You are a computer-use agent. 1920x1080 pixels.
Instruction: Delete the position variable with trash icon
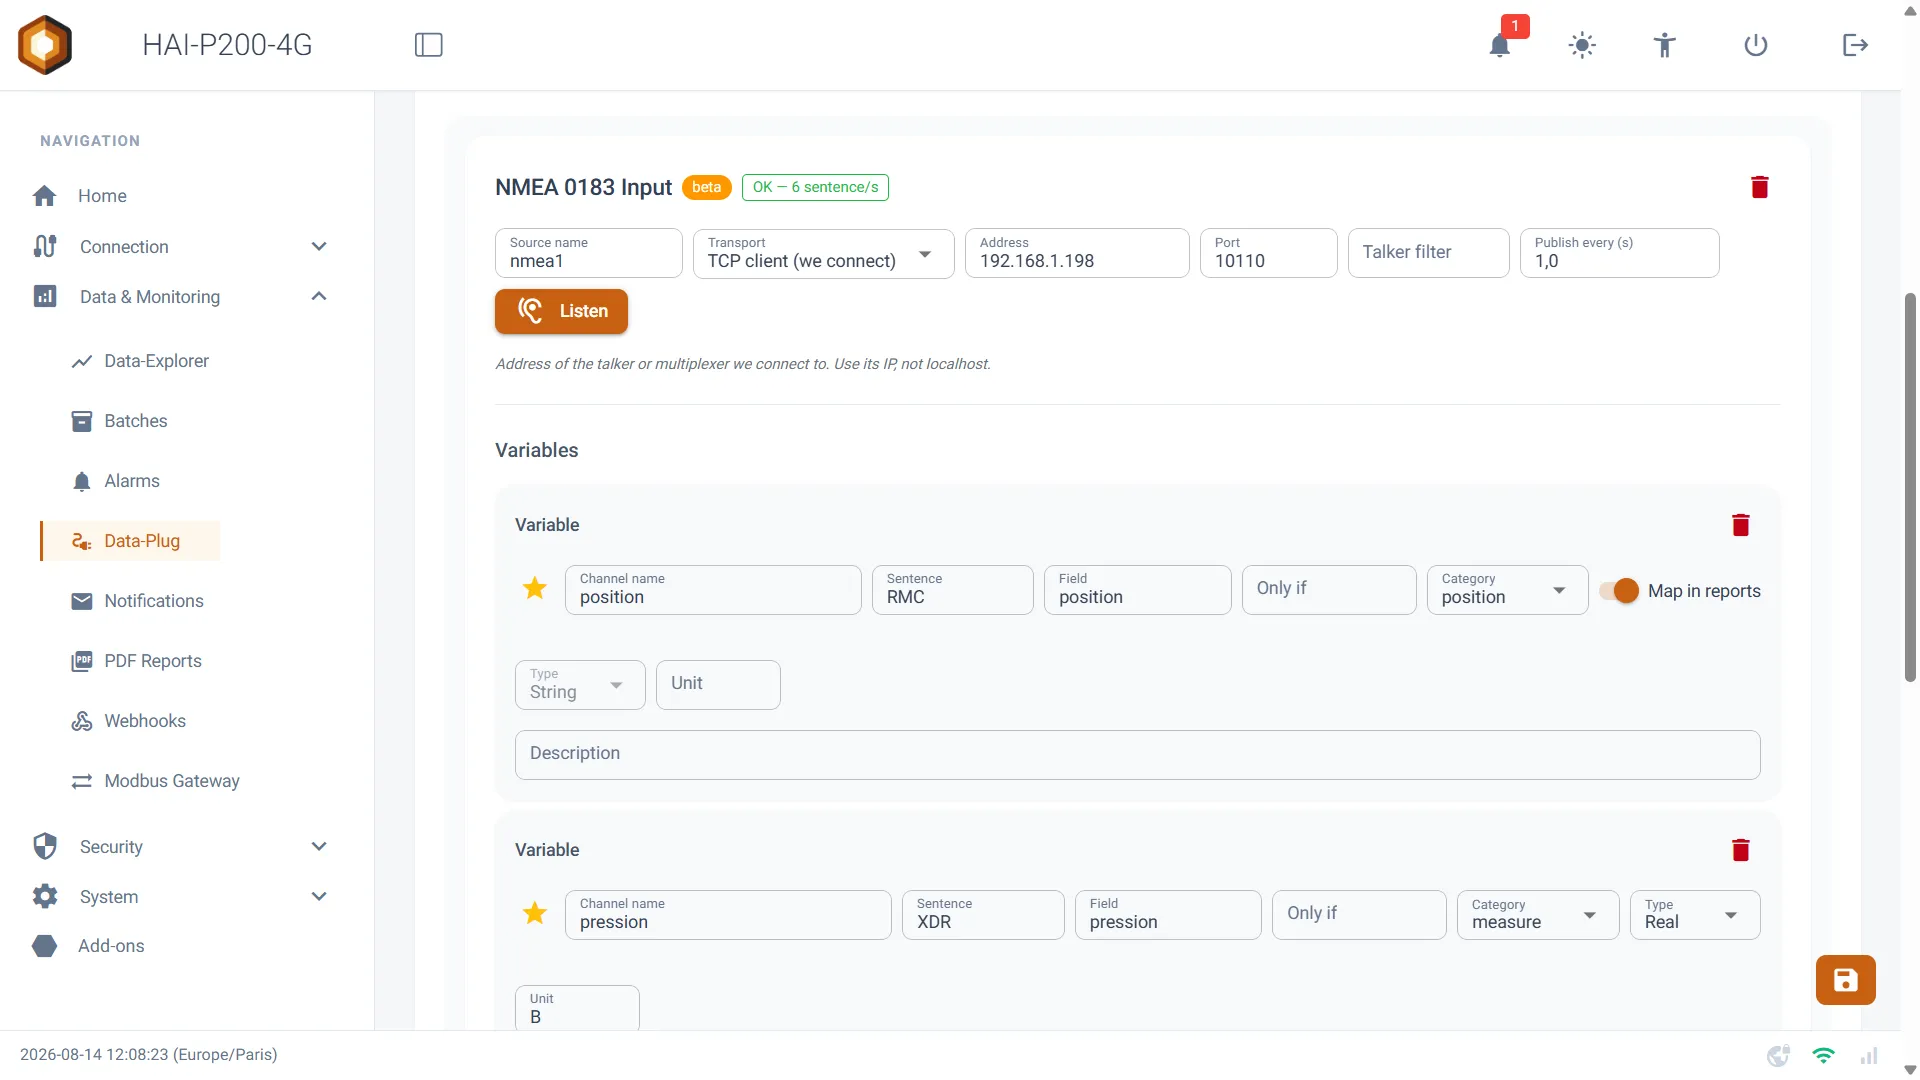click(1741, 525)
